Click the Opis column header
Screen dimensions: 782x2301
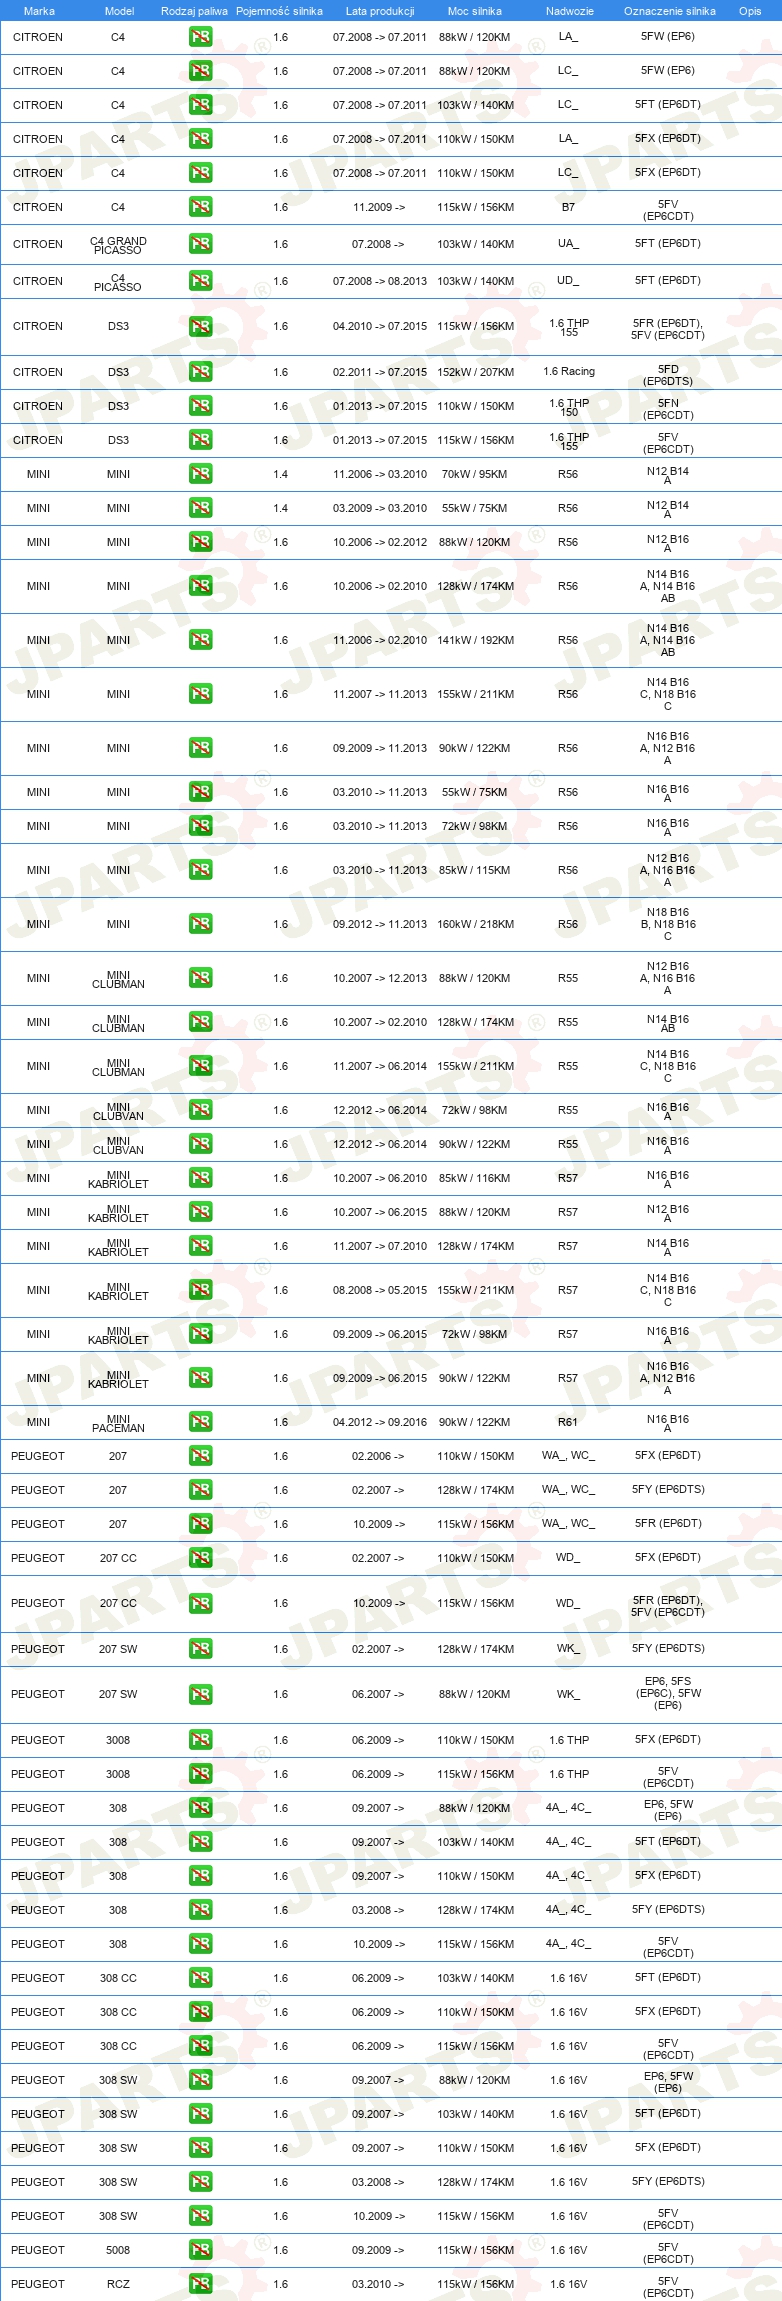click(x=750, y=11)
